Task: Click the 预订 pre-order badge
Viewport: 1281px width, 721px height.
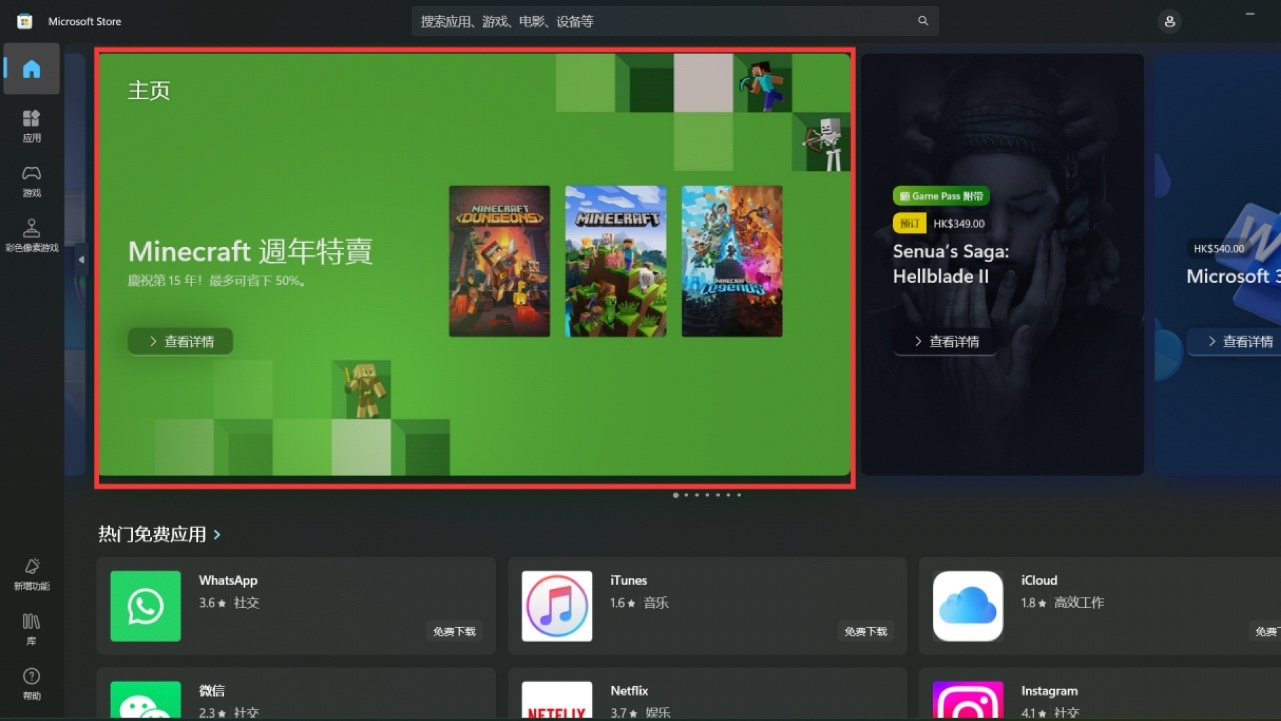Action: pos(910,224)
